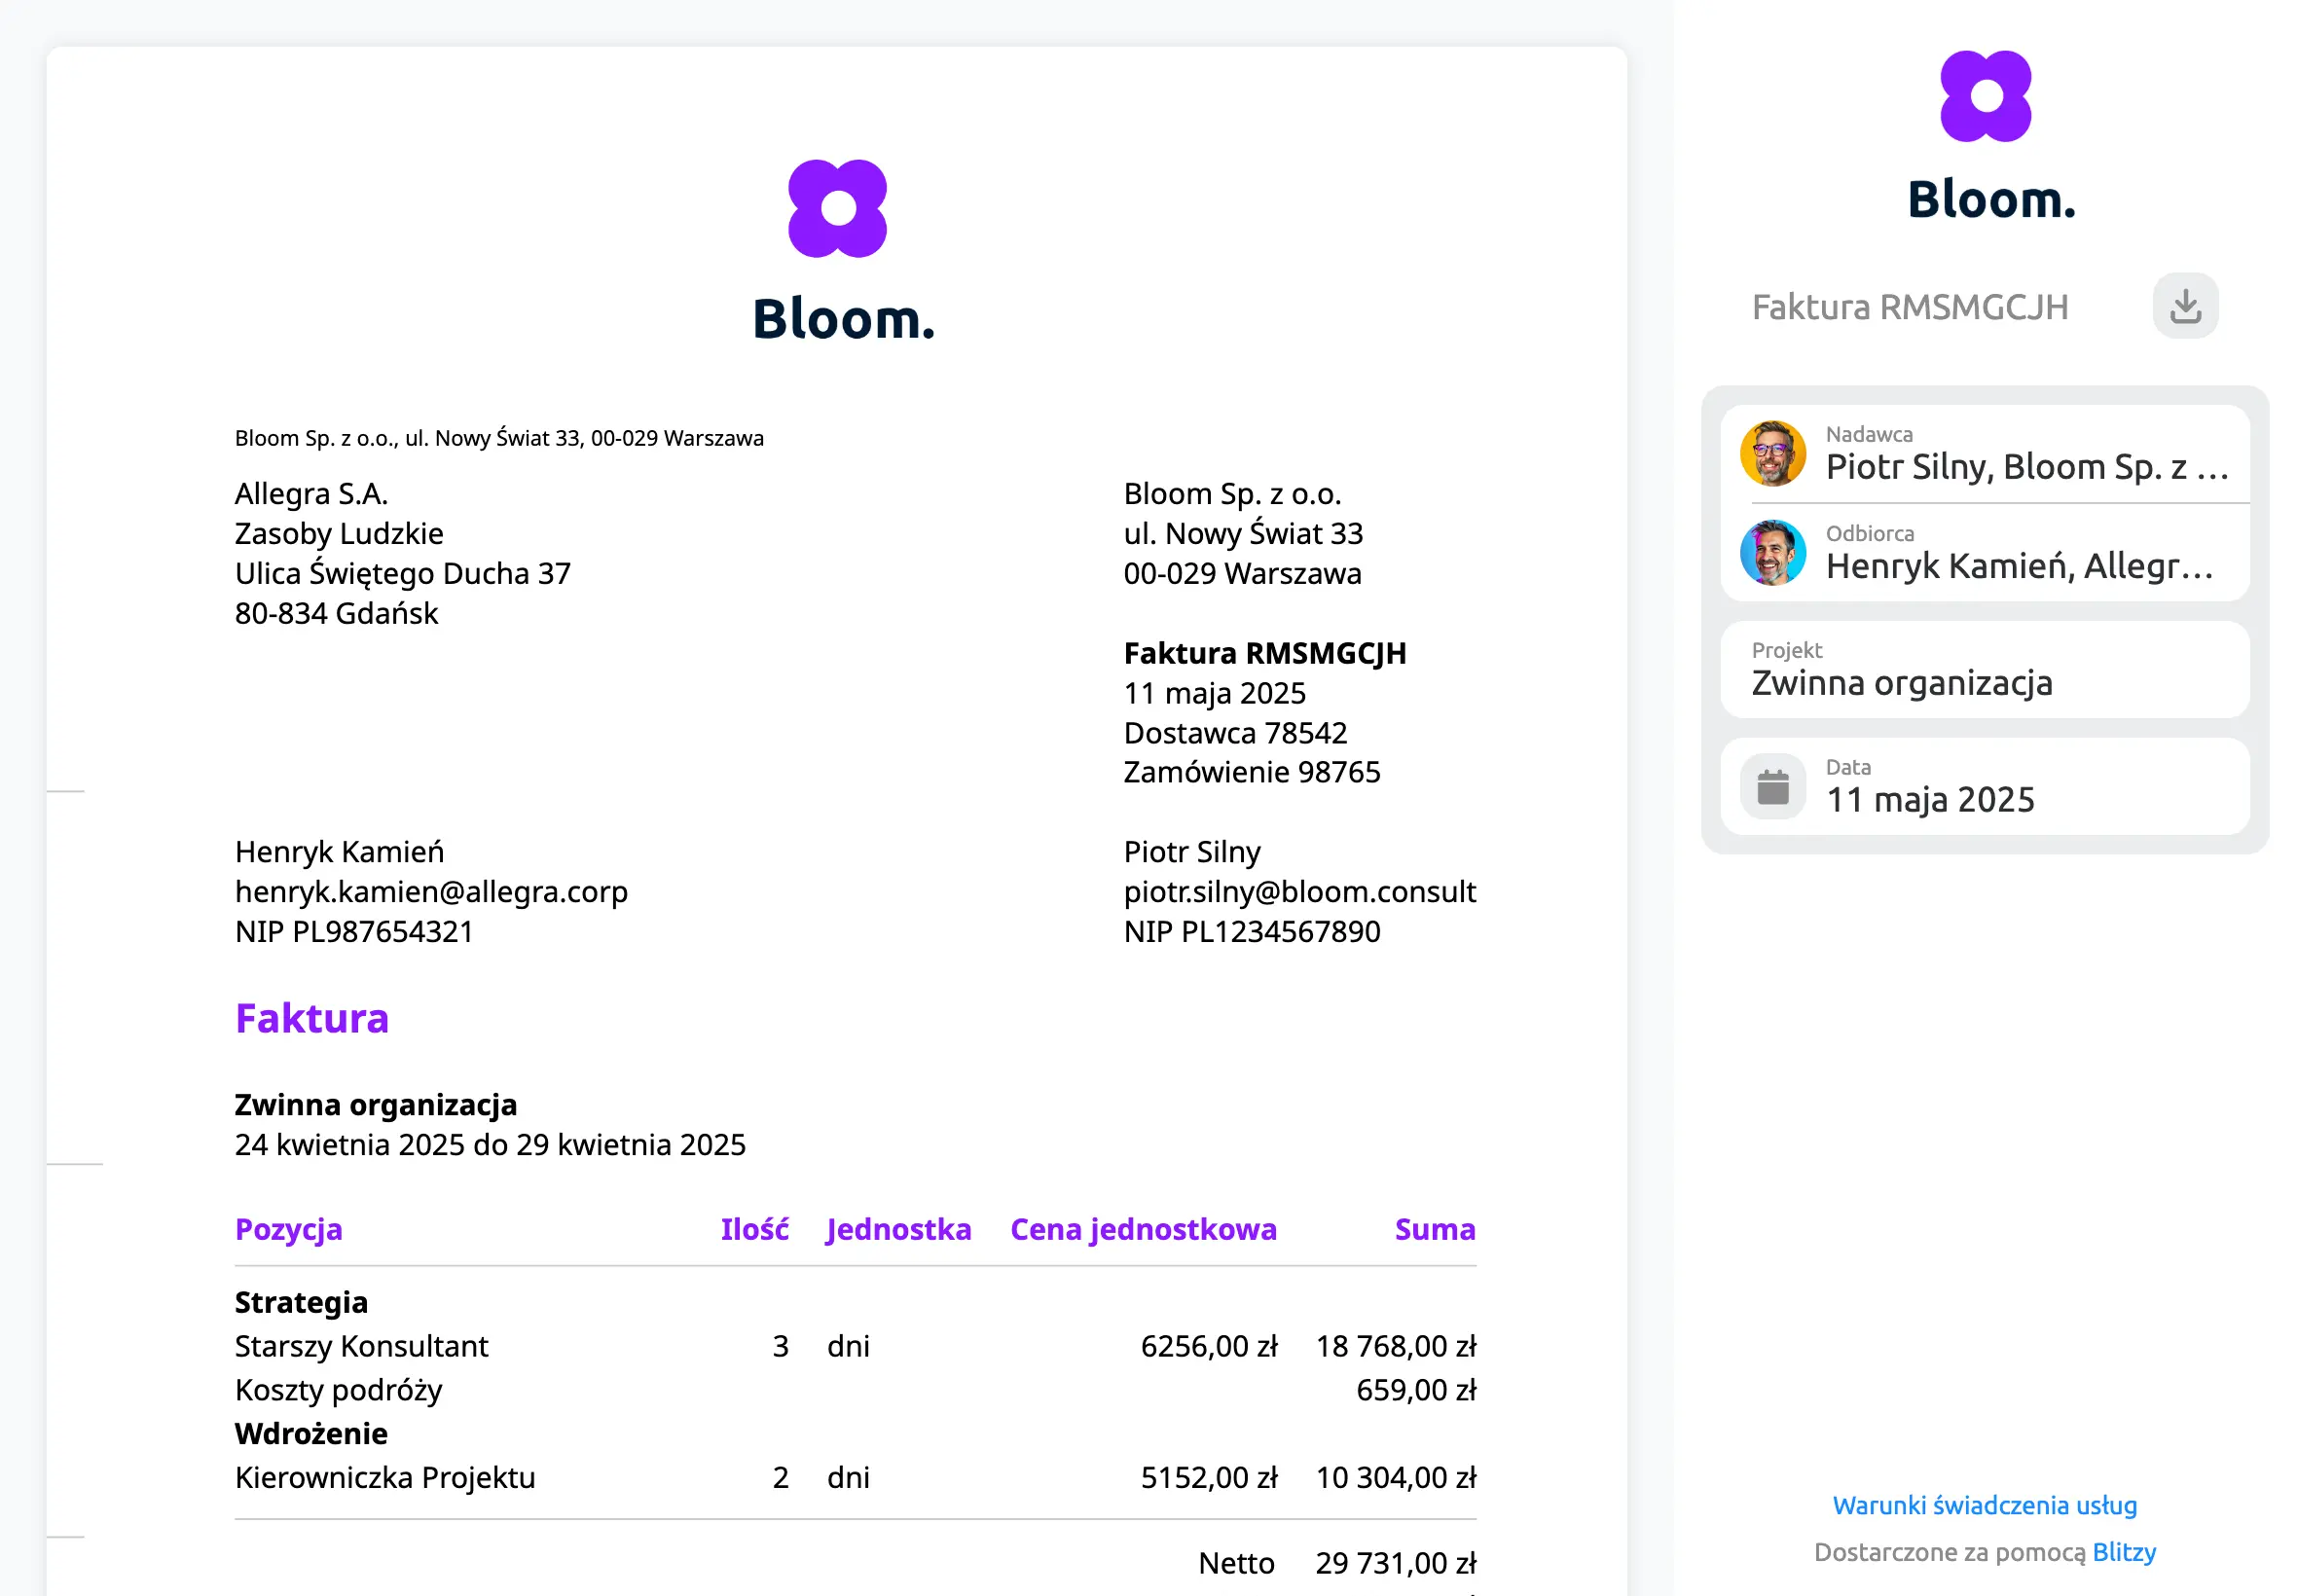Click the small sender address line above Allegra

pos(499,438)
